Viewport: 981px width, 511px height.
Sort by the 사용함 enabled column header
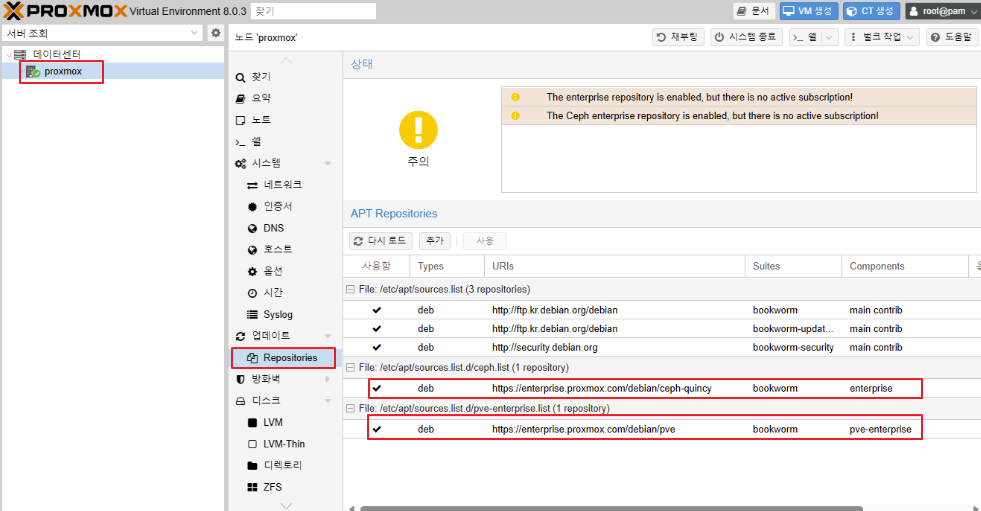click(376, 266)
